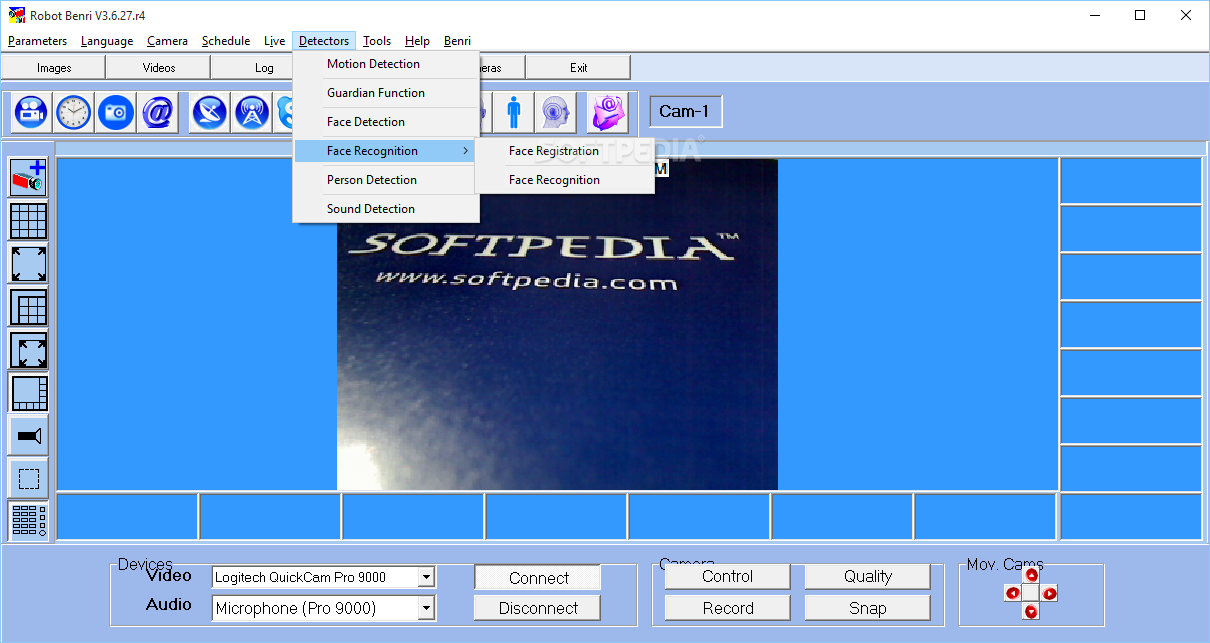Close the open Detectors menu
The width and height of the screenshot is (1210, 643).
click(324, 41)
